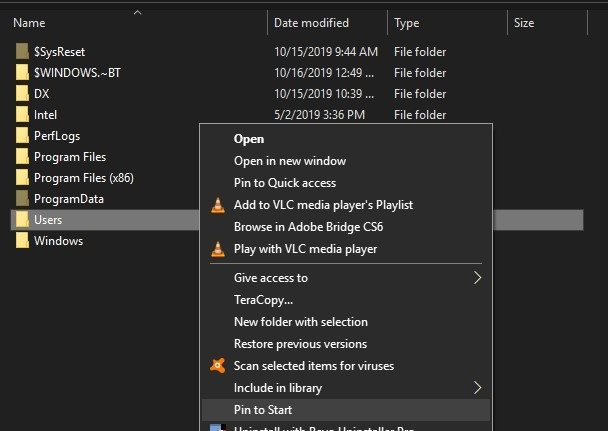This screenshot has height=431, width=608.
Task: Choose Pin to Quick access
Action: point(284,183)
